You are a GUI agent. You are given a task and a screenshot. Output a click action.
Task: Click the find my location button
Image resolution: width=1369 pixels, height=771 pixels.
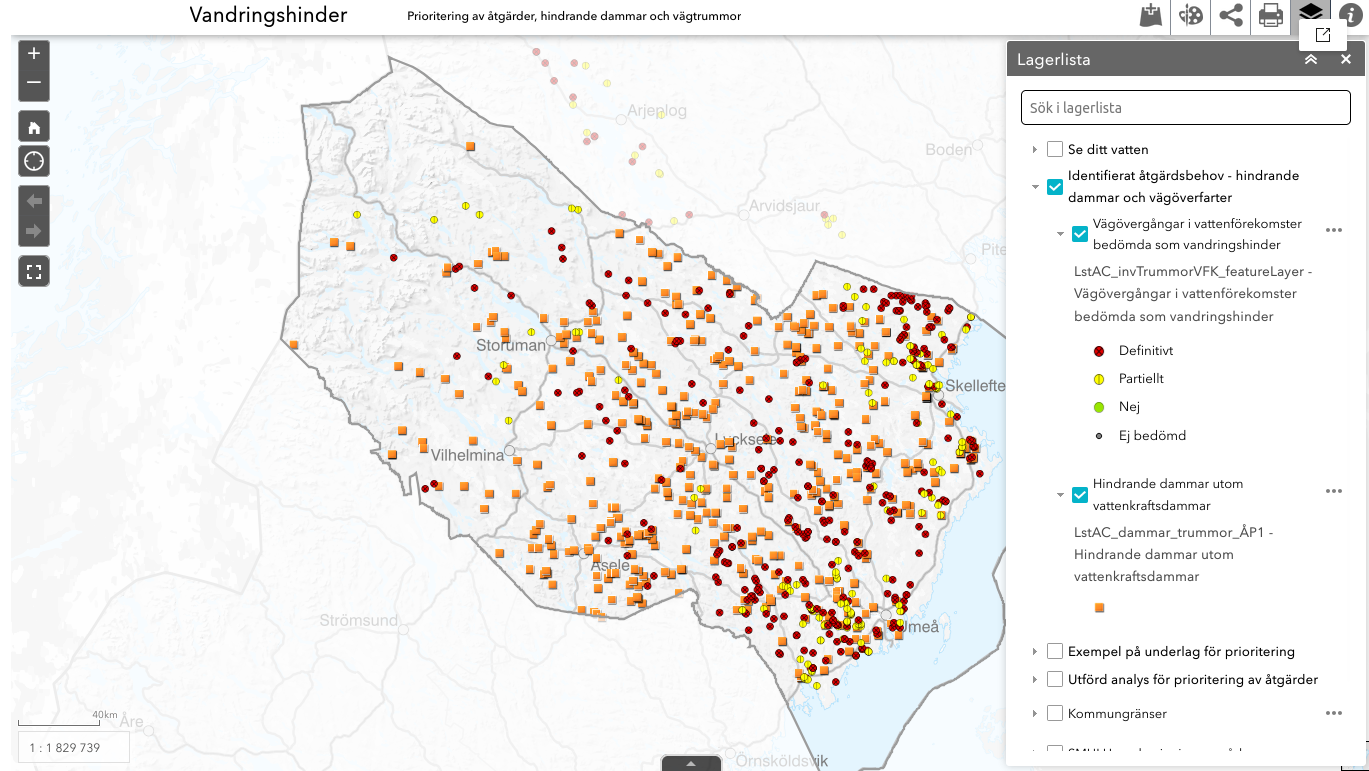click(x=34, y=161)
